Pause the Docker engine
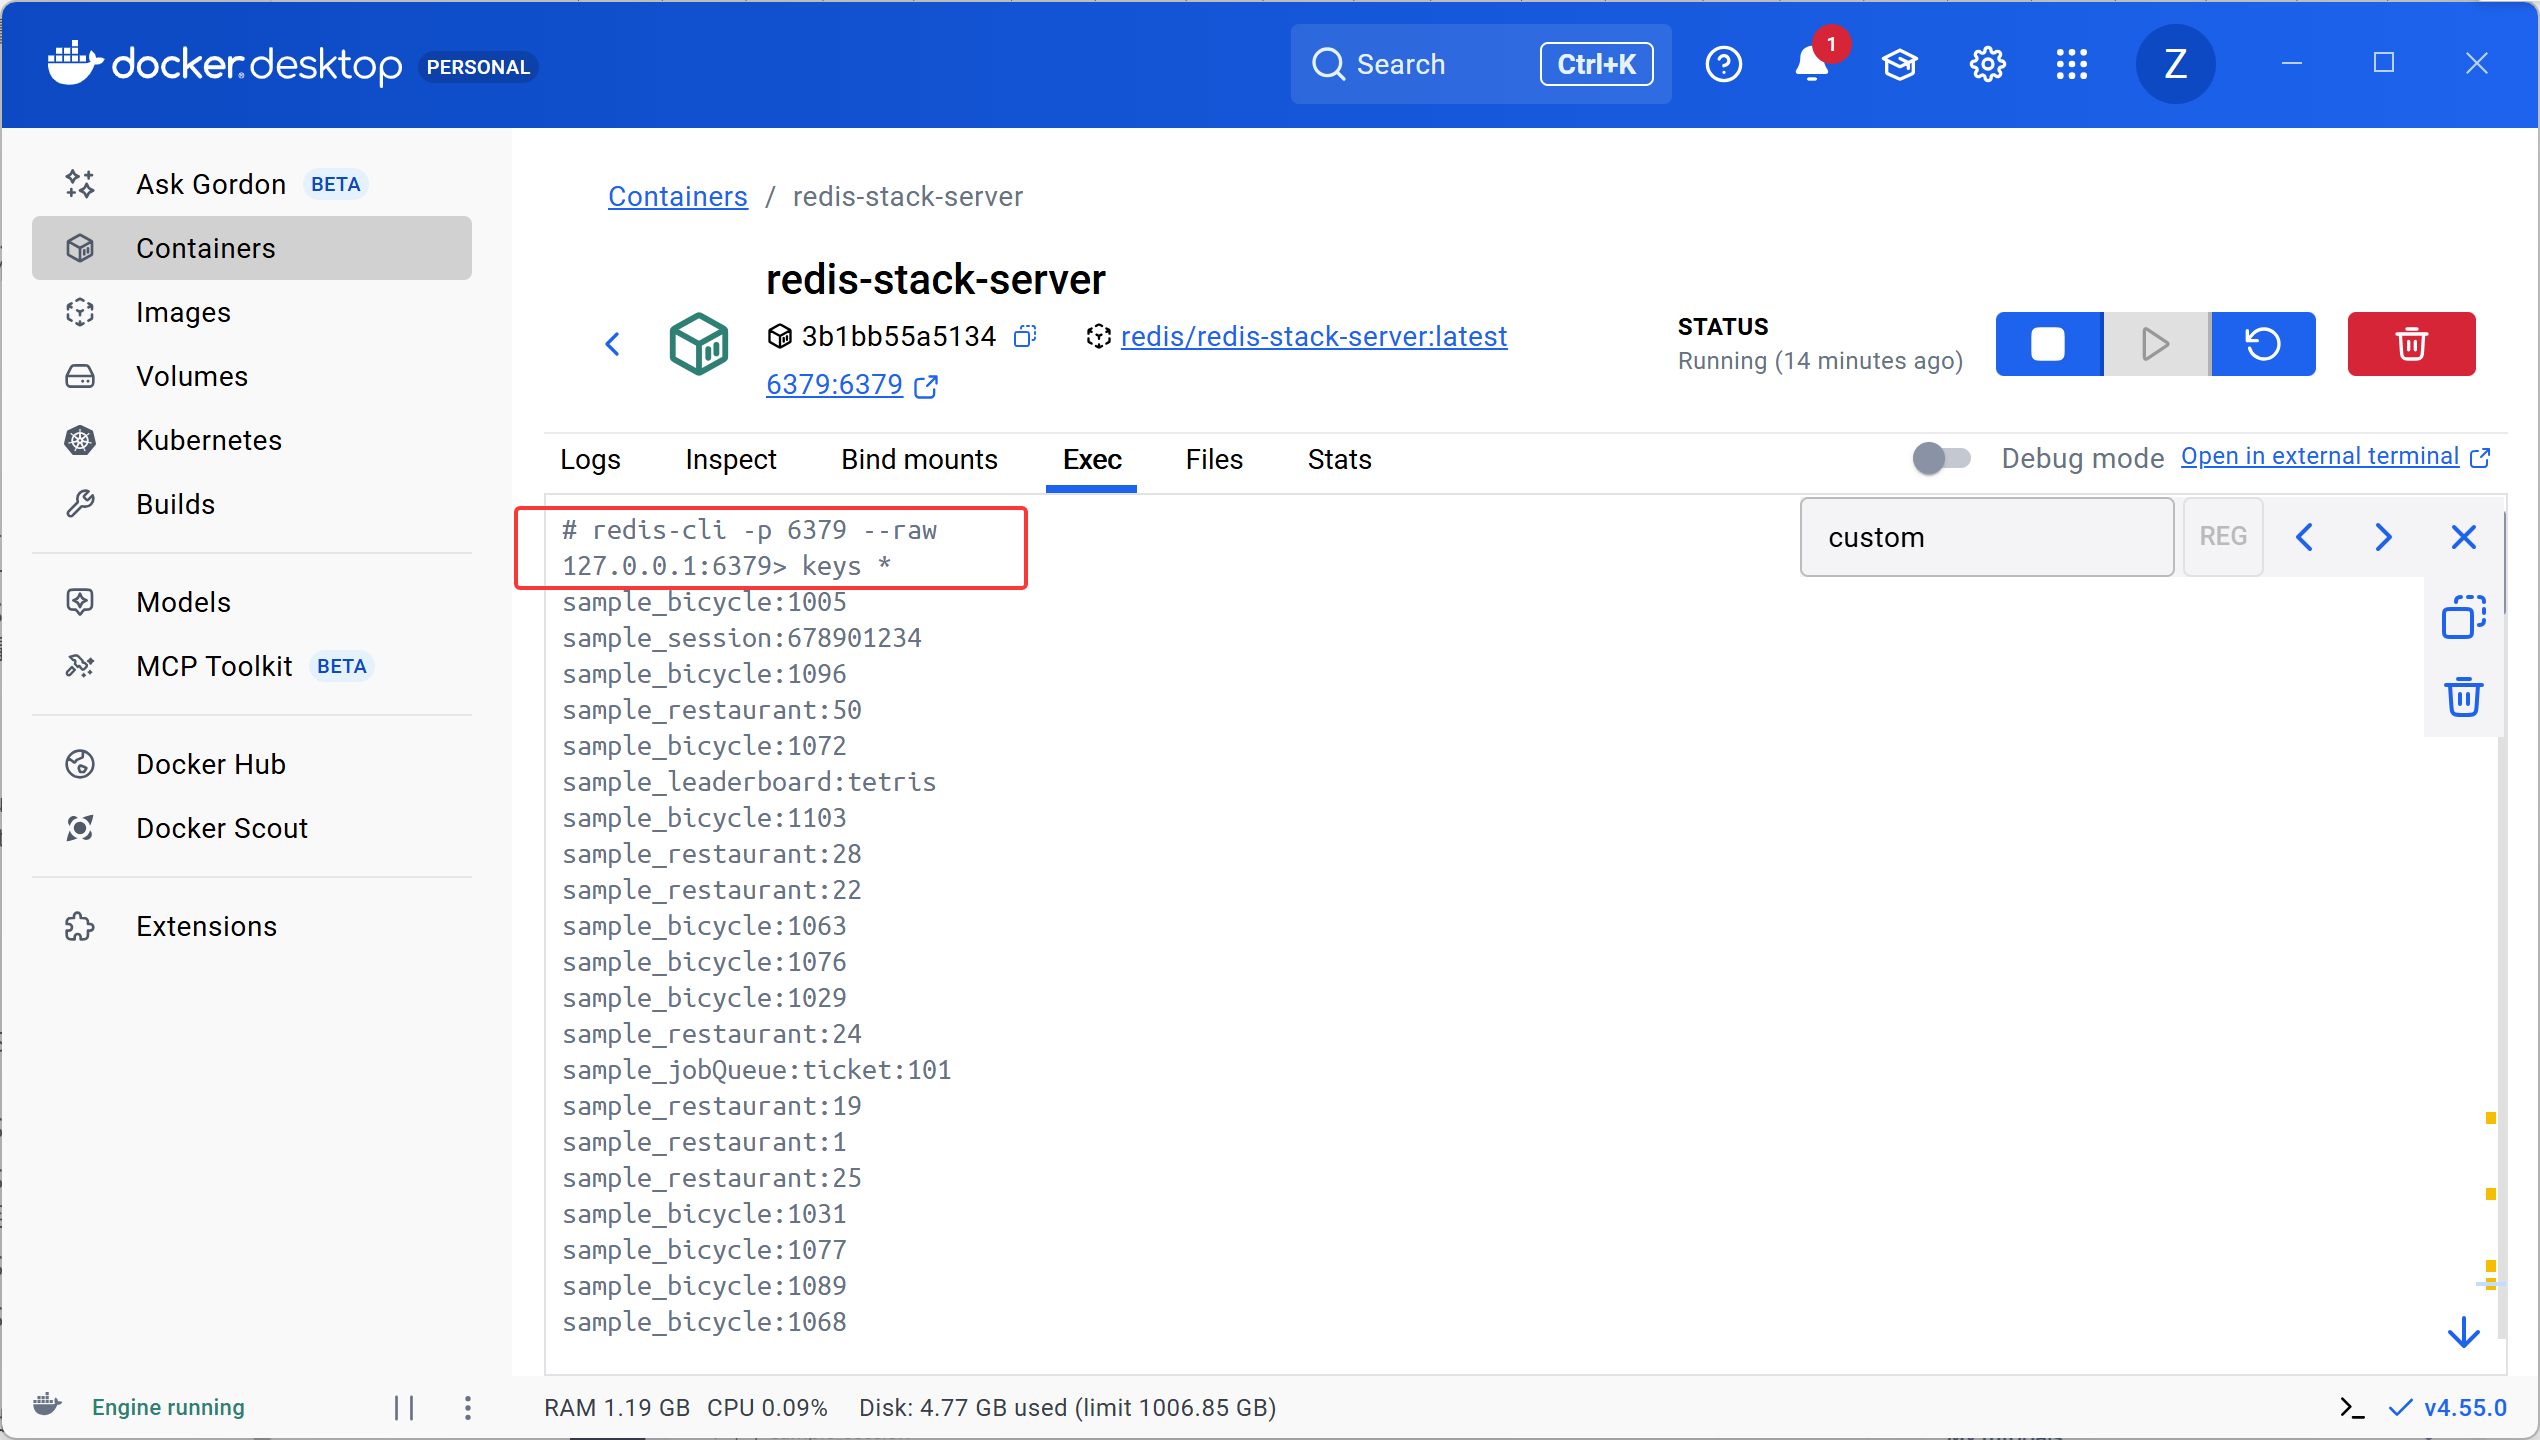 coord(404,1408)
